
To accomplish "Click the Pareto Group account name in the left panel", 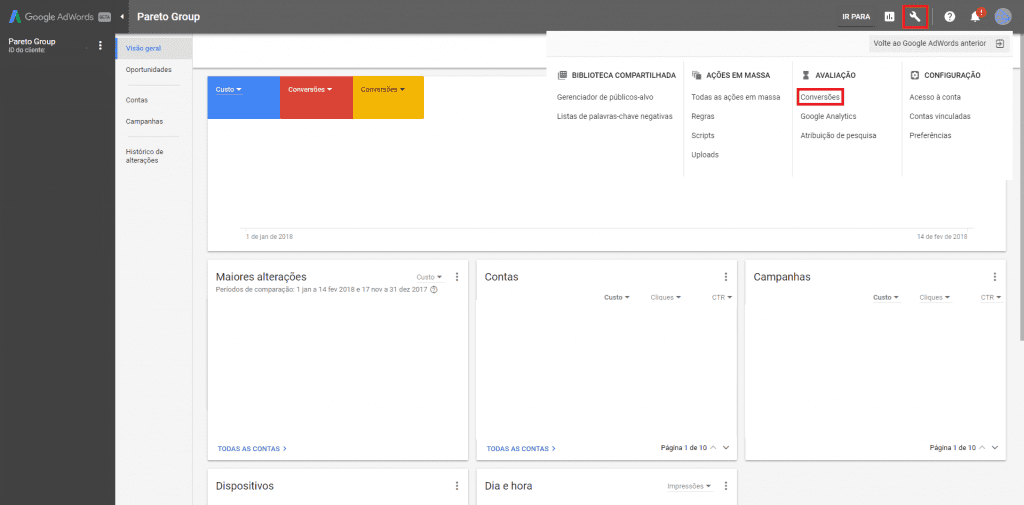I will [x=32, y=41].
